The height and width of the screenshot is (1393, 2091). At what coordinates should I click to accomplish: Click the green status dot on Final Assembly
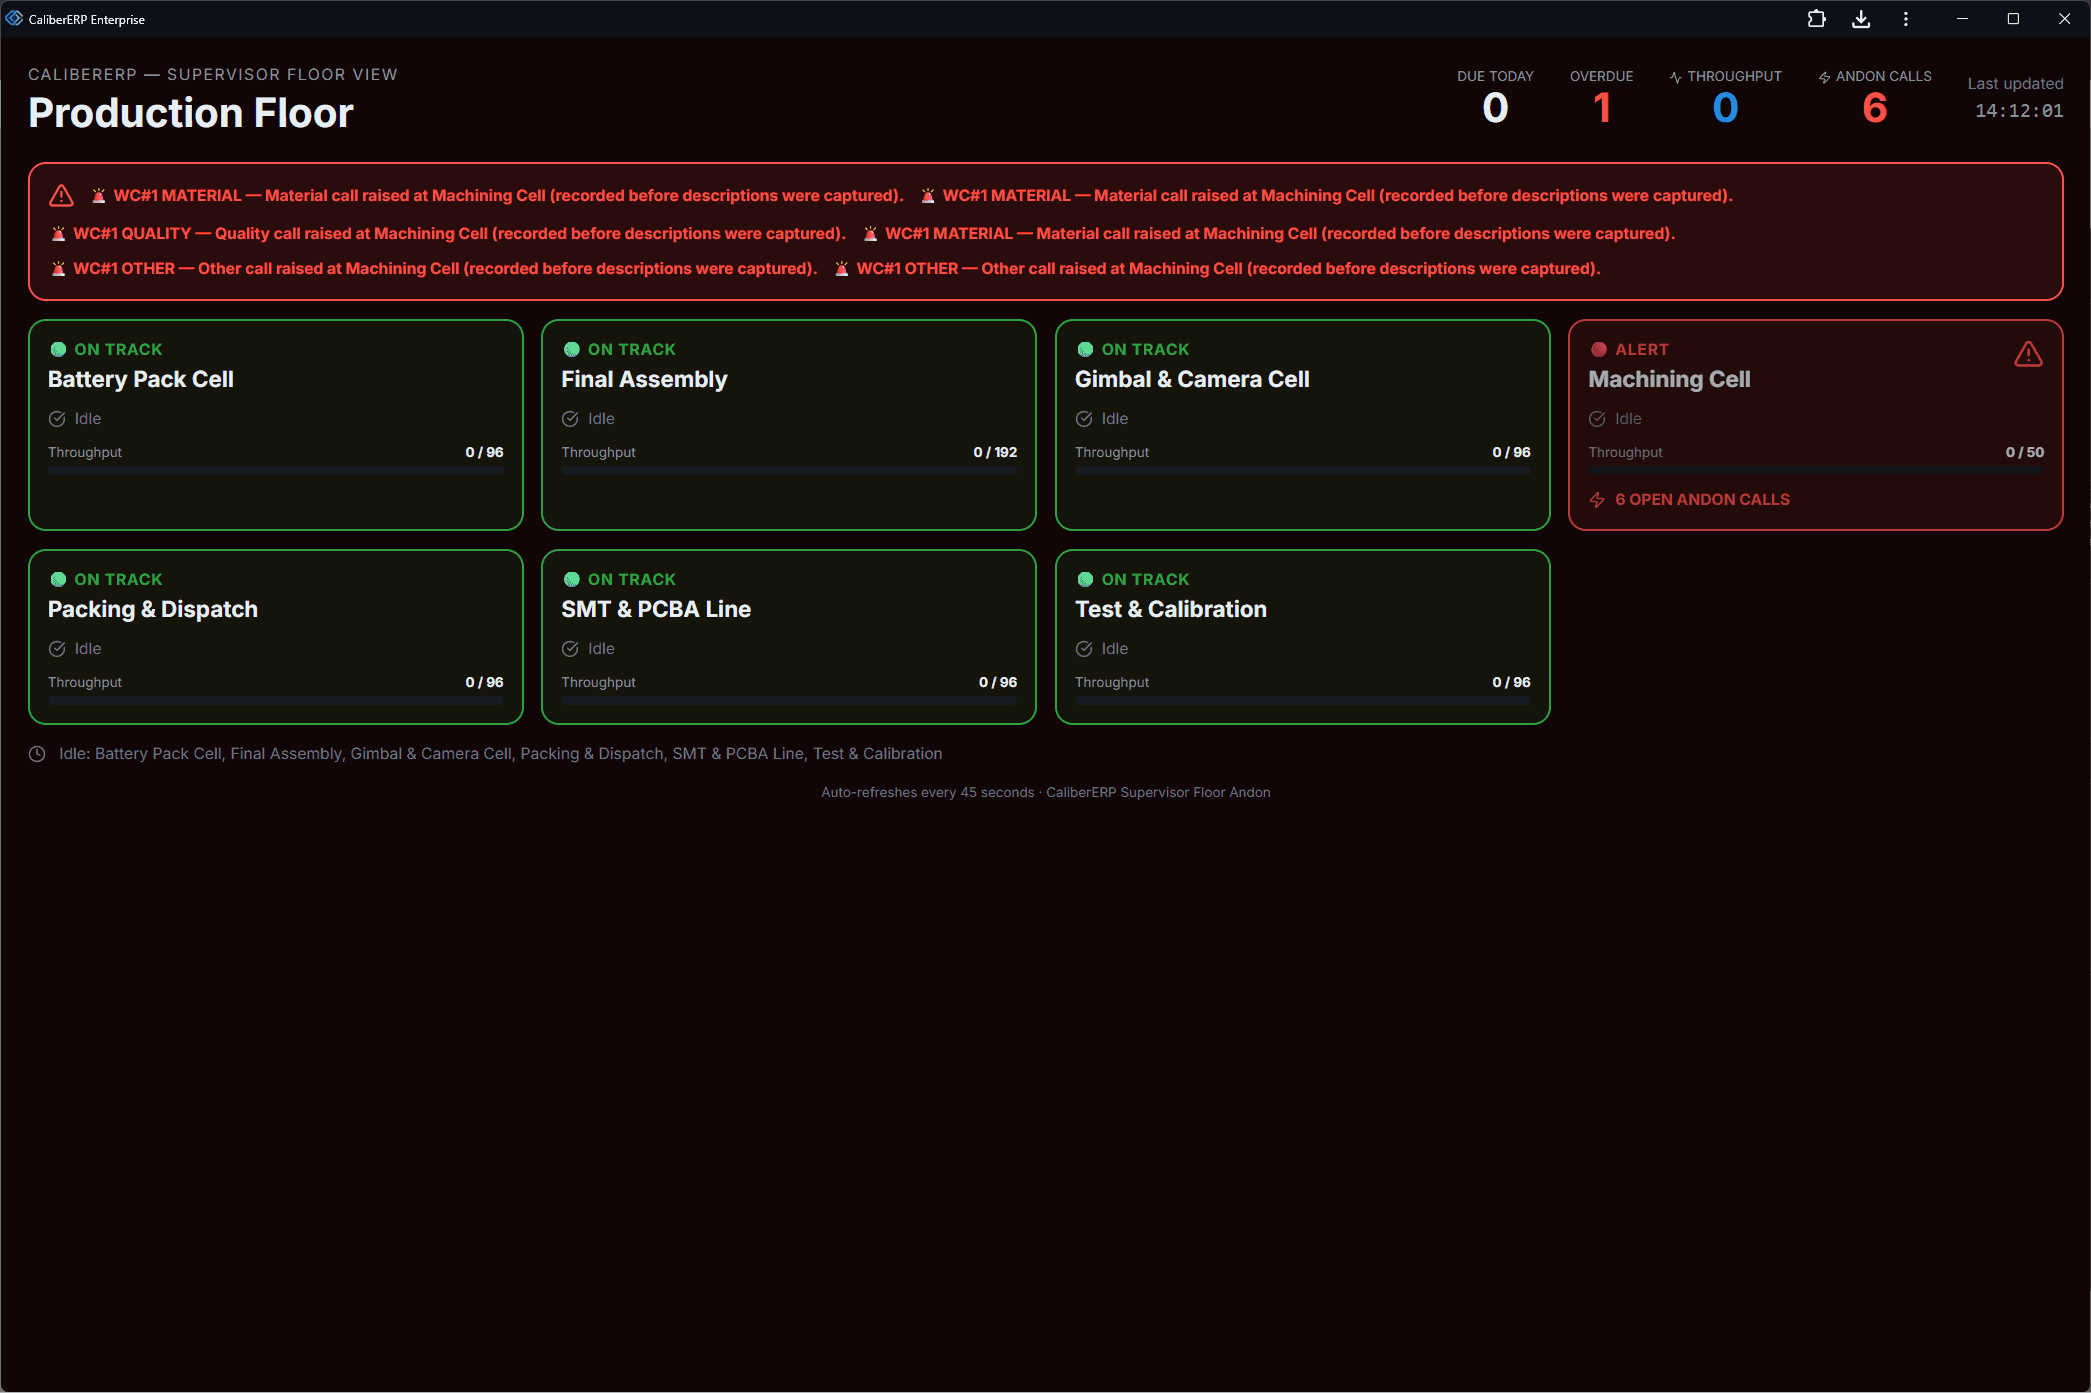pos(572,350)
